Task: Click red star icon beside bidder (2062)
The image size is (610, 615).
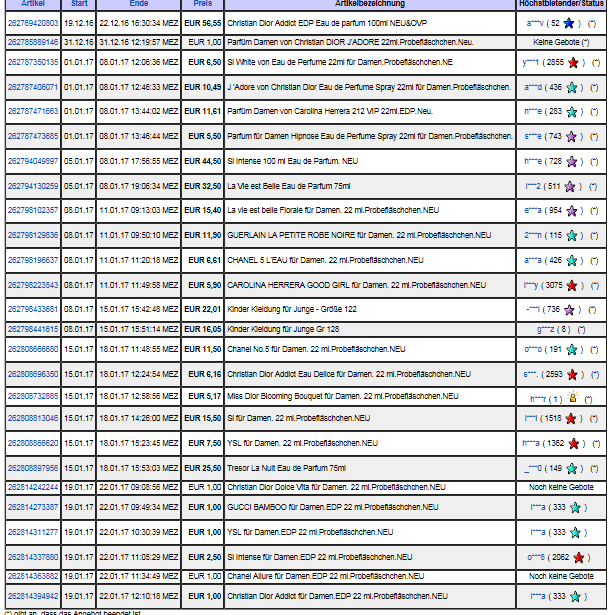Action: click(x=578, y=557)
